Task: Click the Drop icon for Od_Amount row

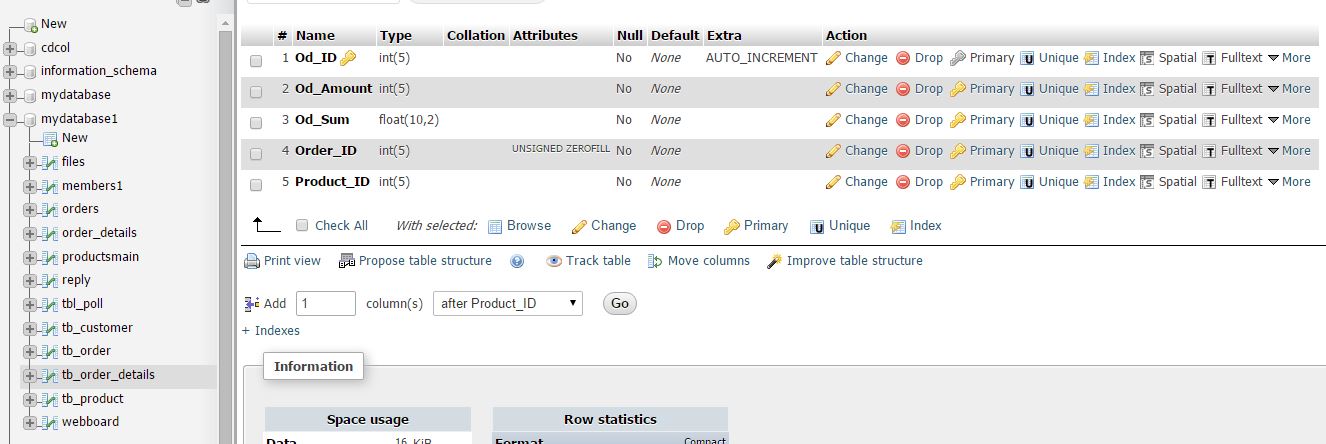Action: 903,89
